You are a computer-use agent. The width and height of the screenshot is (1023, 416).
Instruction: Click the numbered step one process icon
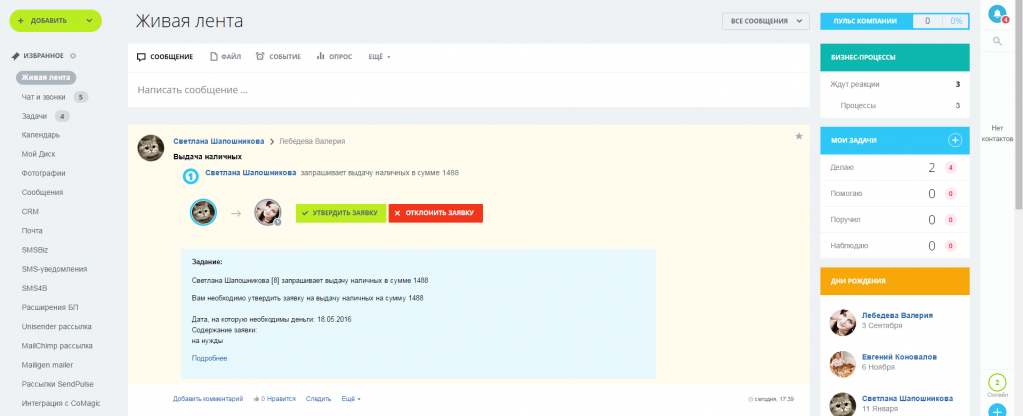[190, 176]
